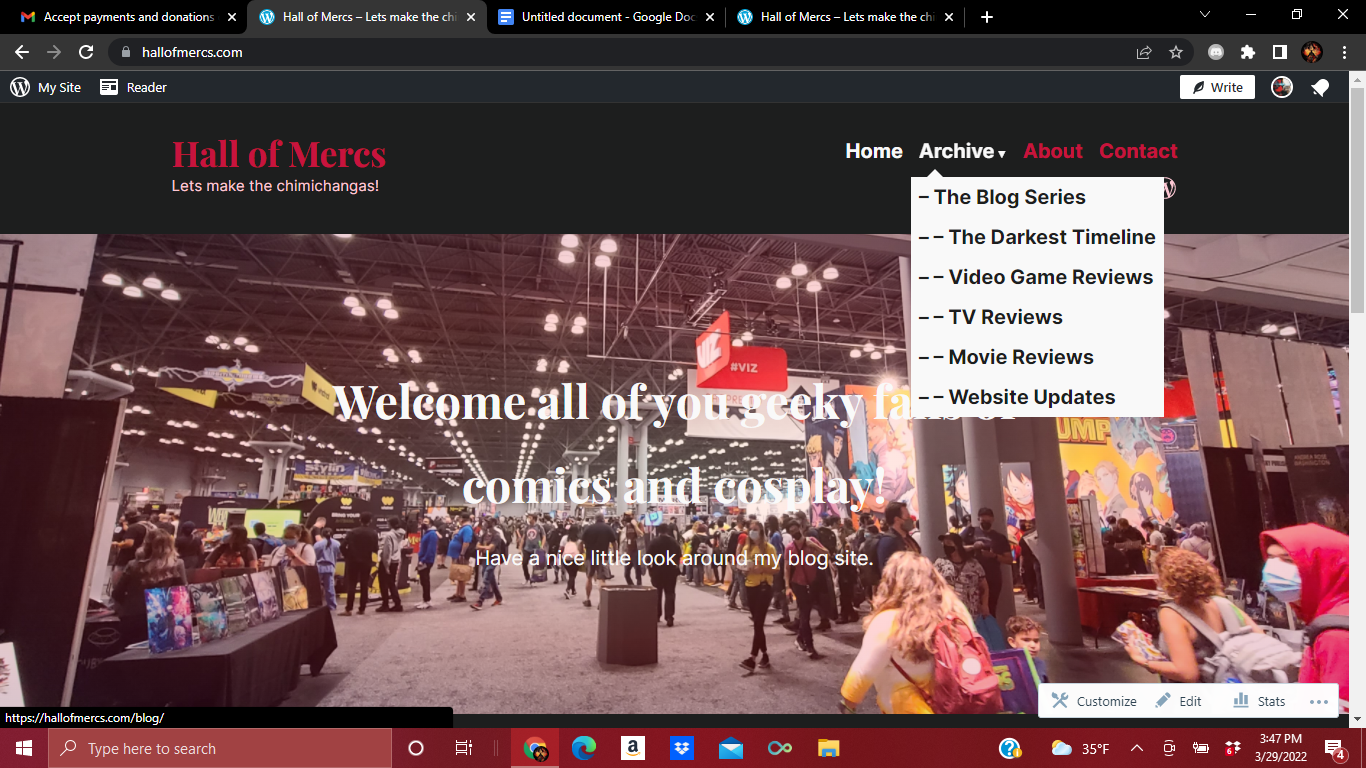Open the WordPress Reader
The width and height of the screenshot is (1366, 768).
(133, 87)
